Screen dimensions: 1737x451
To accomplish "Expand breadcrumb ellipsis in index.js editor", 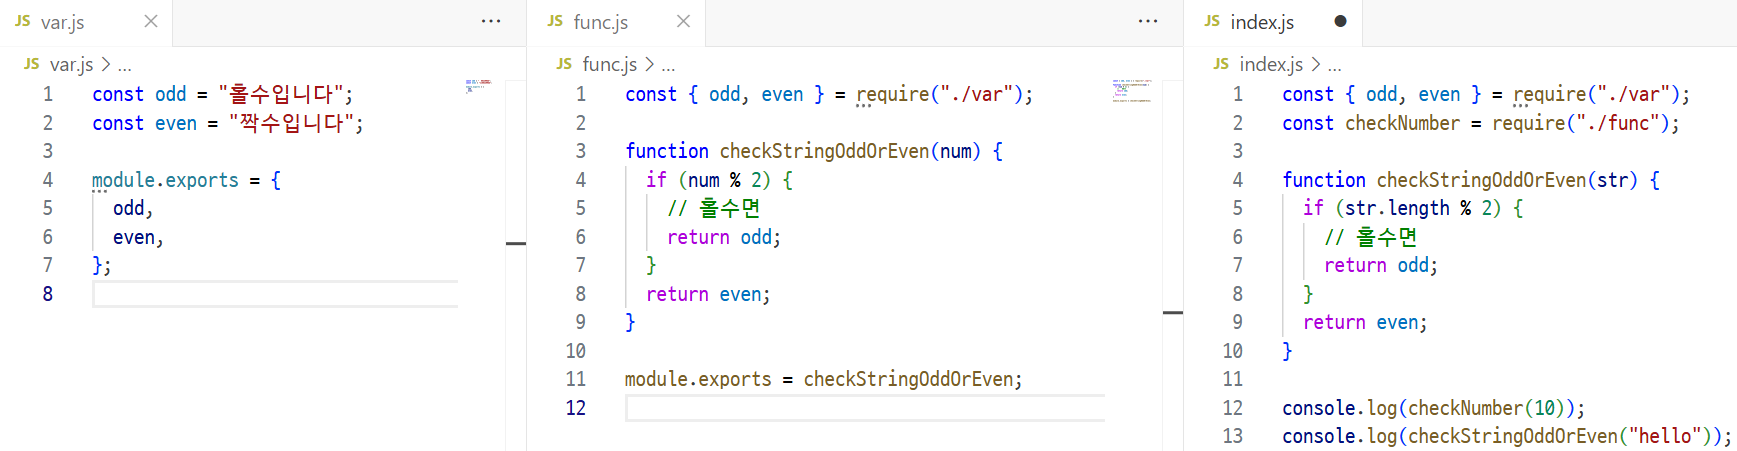I will [1335, 66].
